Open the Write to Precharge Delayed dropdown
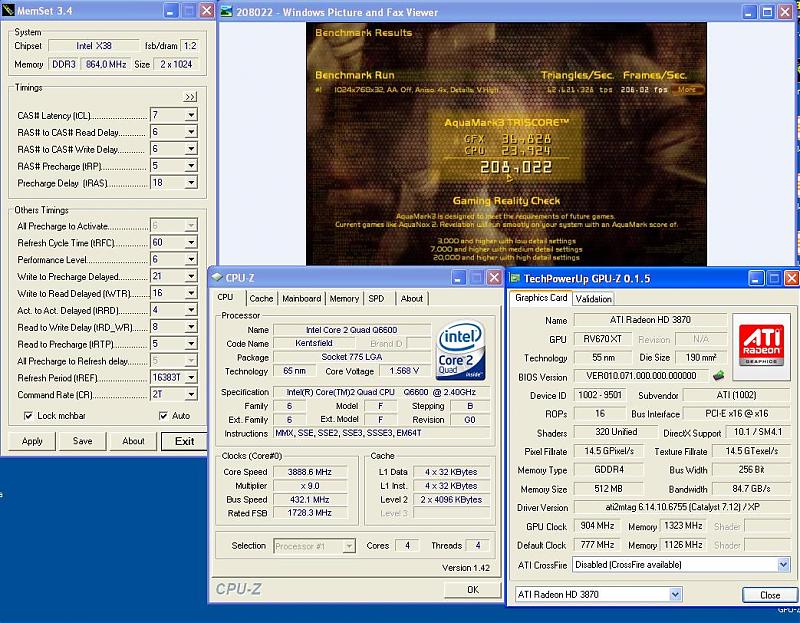 pyautogui.click(x=191, y=276)
